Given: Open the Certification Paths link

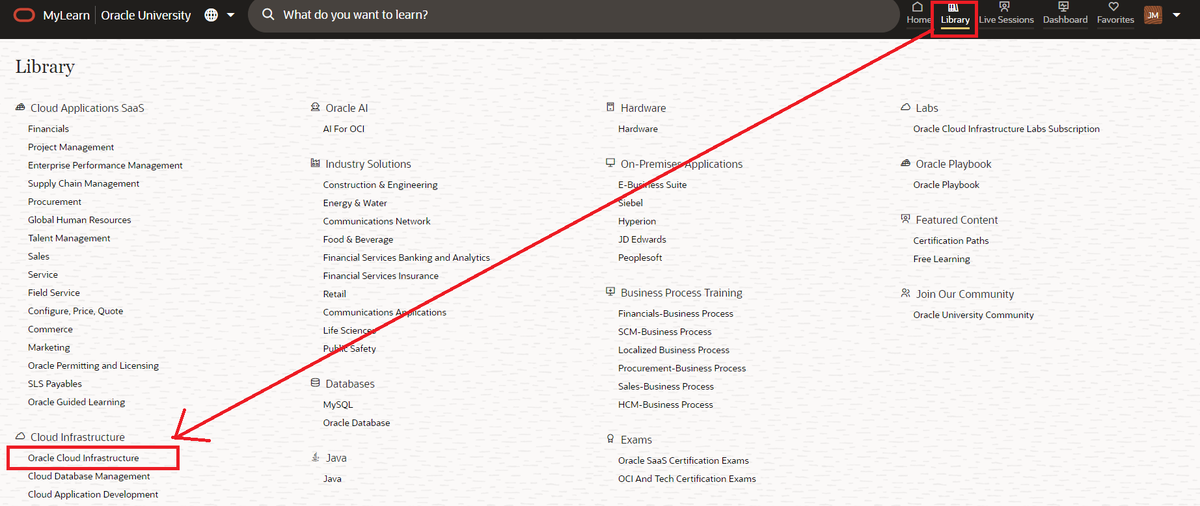Looking at the screenshot, I should (951, 241).
